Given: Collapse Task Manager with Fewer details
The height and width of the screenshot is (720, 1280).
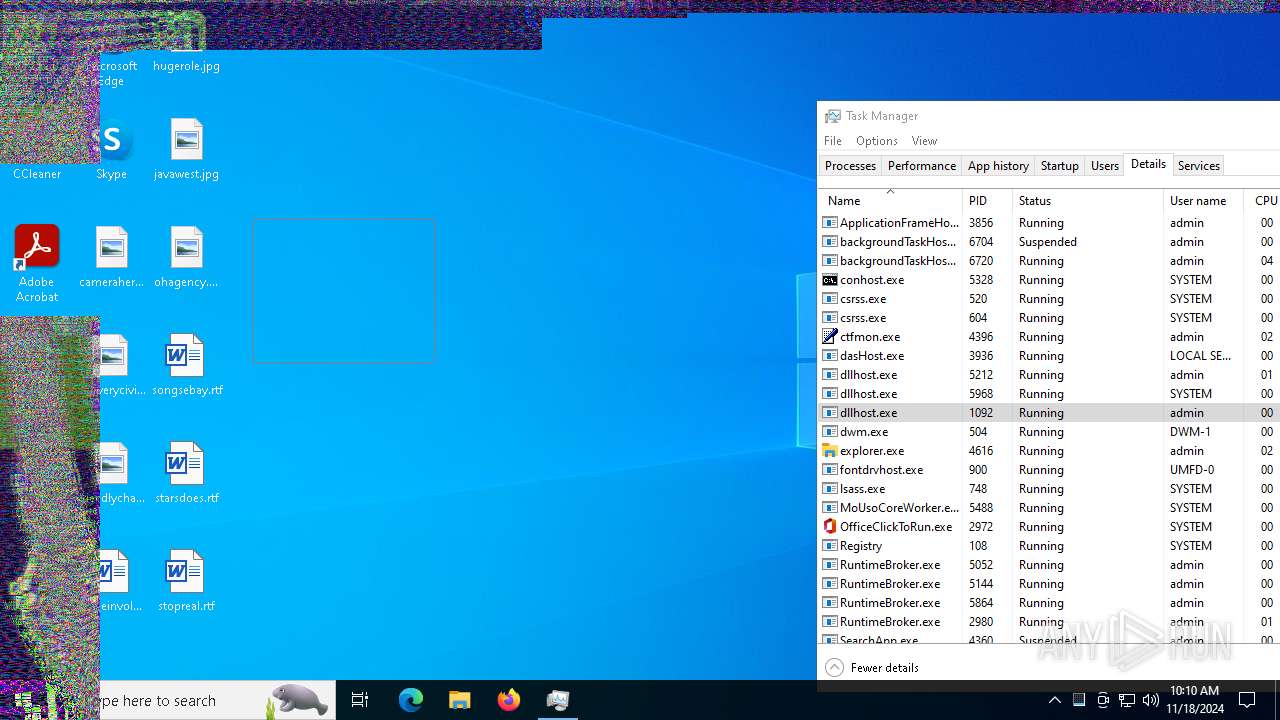Looking at the screenshot, I should point(873,667).
